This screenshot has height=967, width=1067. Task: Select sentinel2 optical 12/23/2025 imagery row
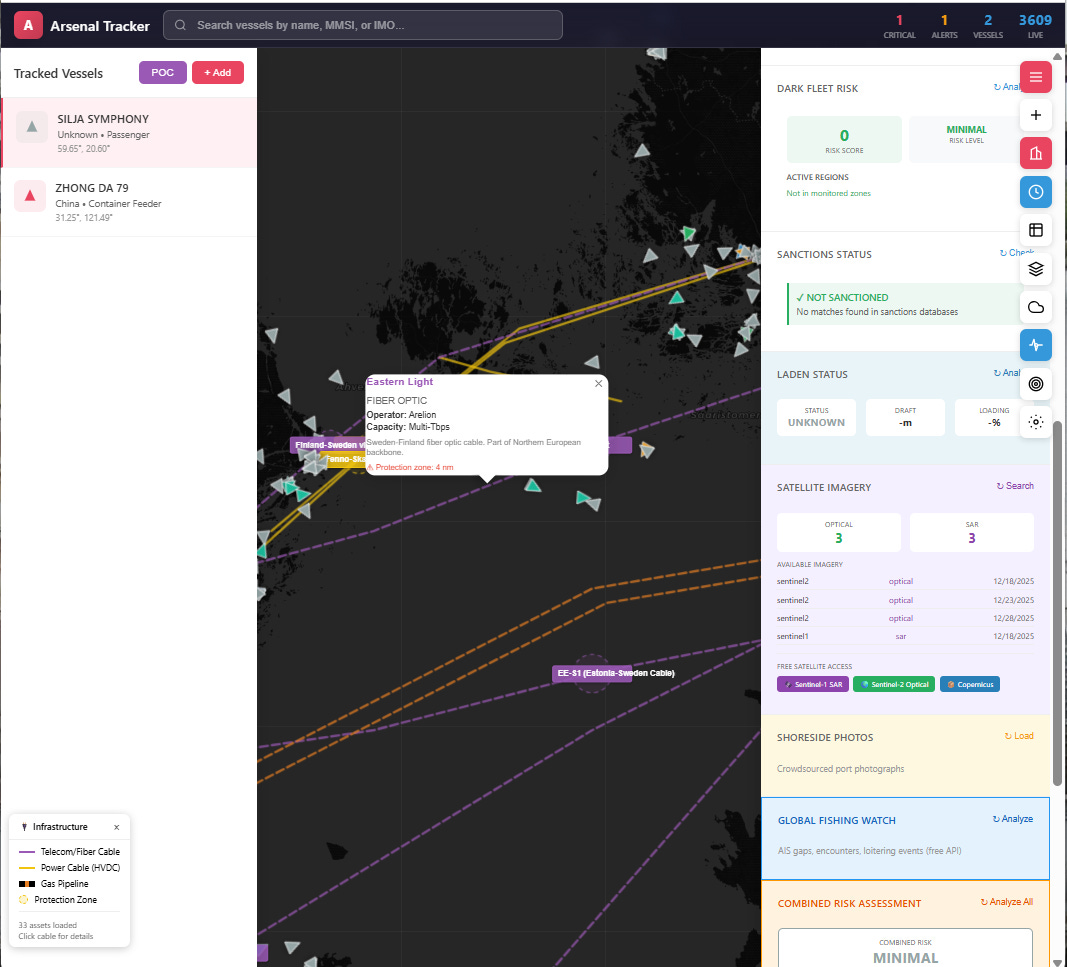(x=905, y=600)
